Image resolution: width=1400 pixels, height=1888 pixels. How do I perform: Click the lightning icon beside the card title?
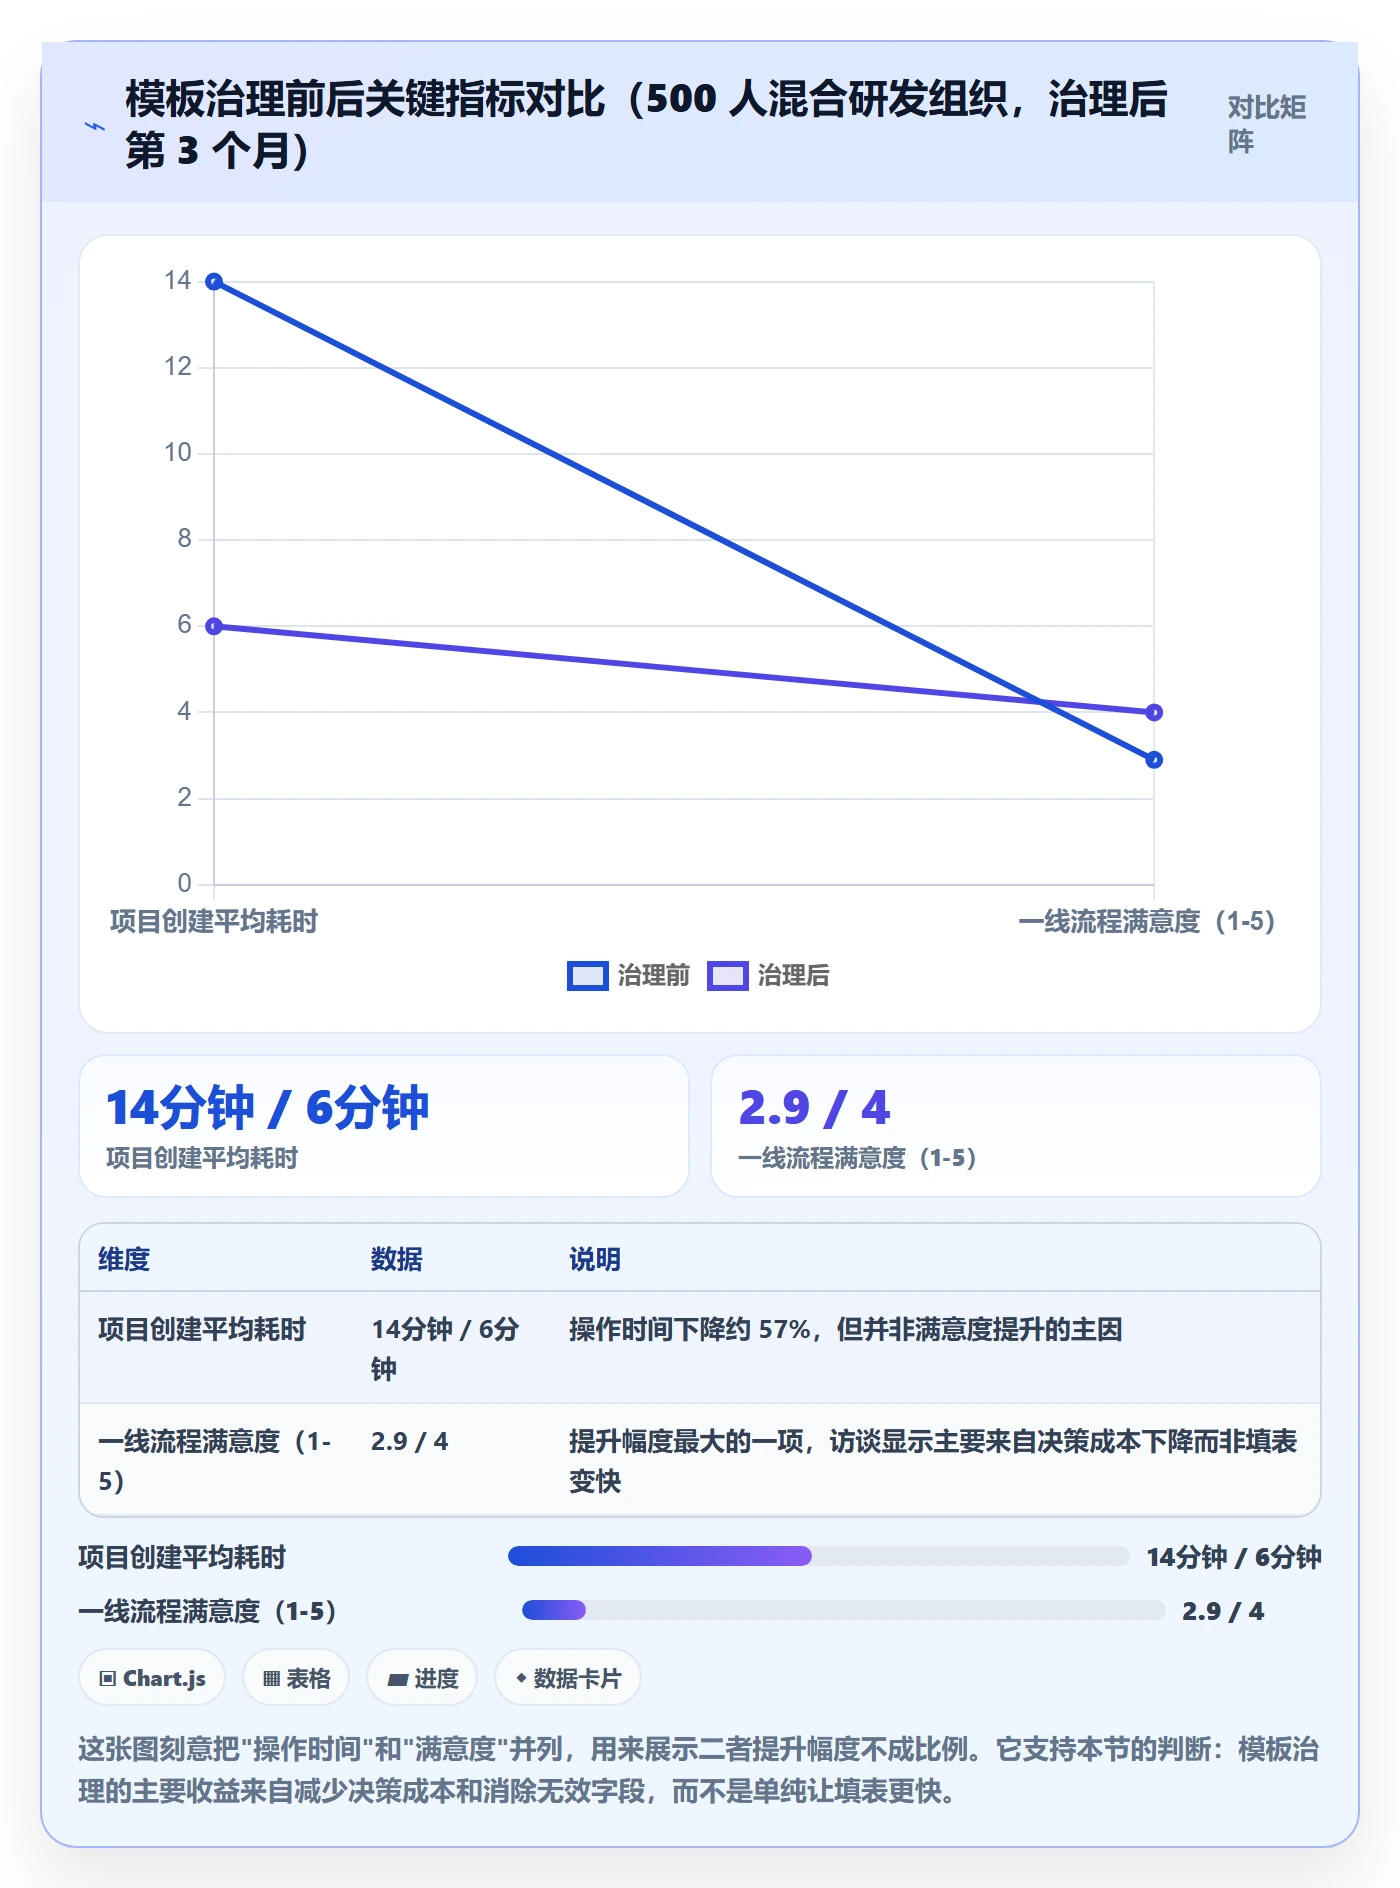tap(94, 126)
